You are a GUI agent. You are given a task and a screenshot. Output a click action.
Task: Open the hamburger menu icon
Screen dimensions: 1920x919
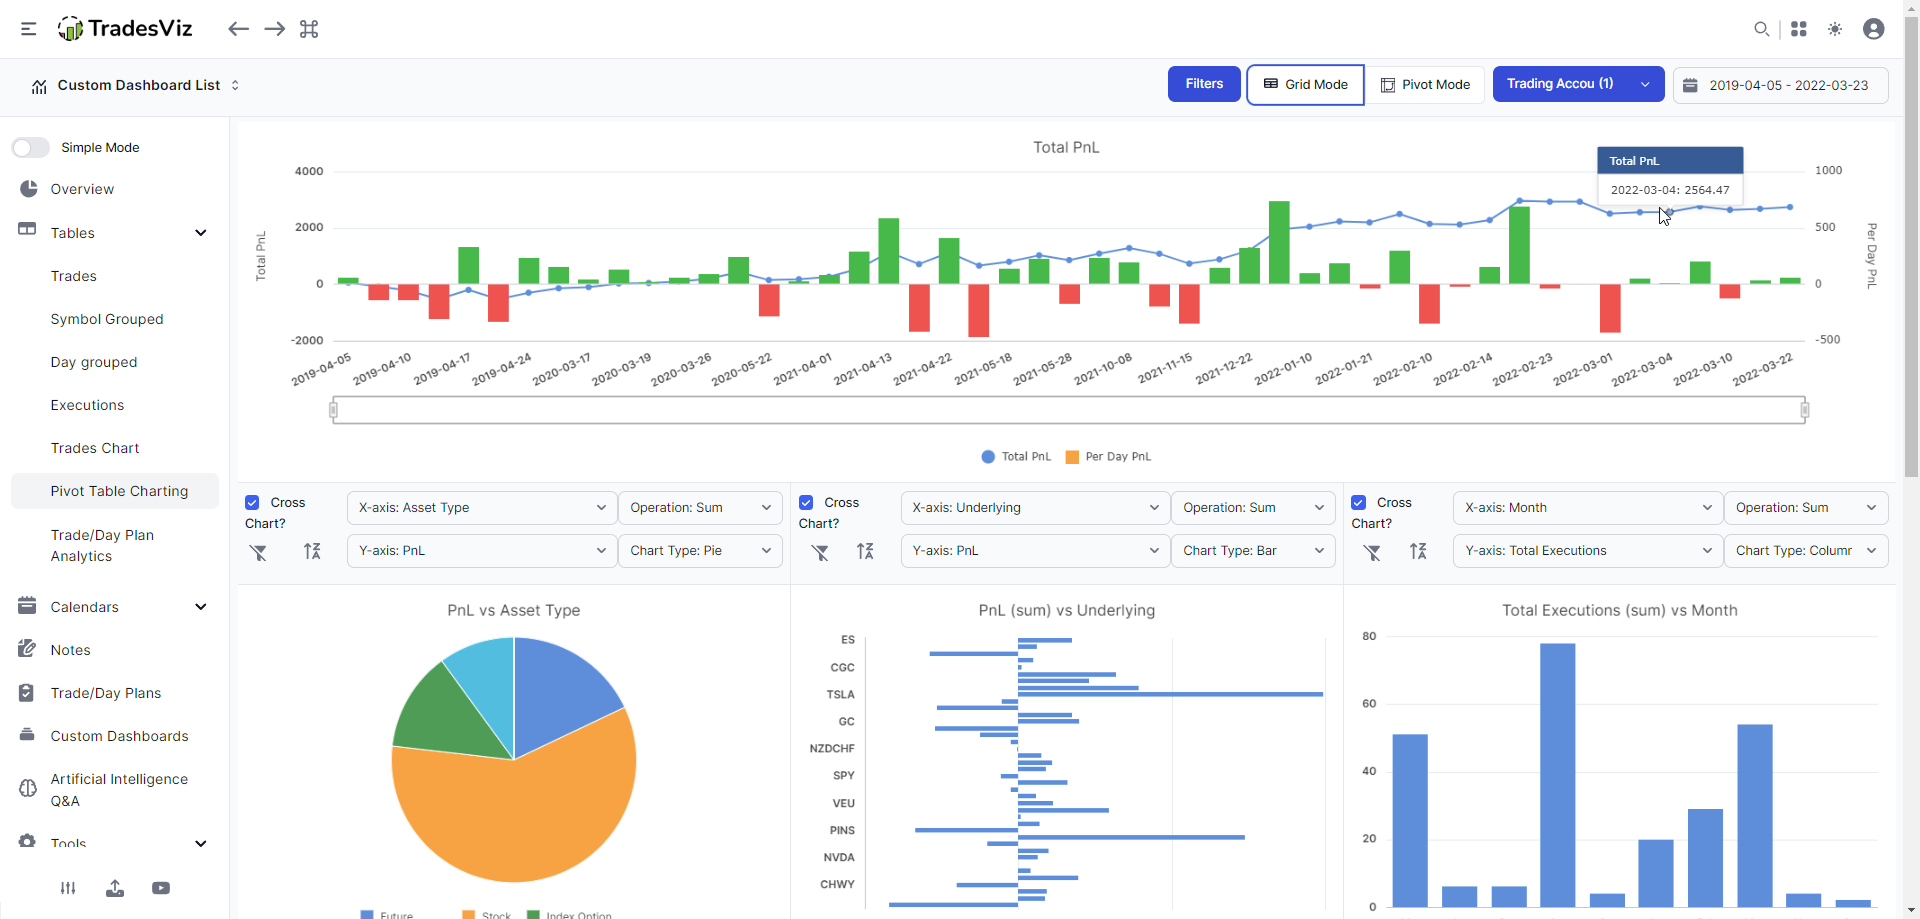click(x=29, y=29)
